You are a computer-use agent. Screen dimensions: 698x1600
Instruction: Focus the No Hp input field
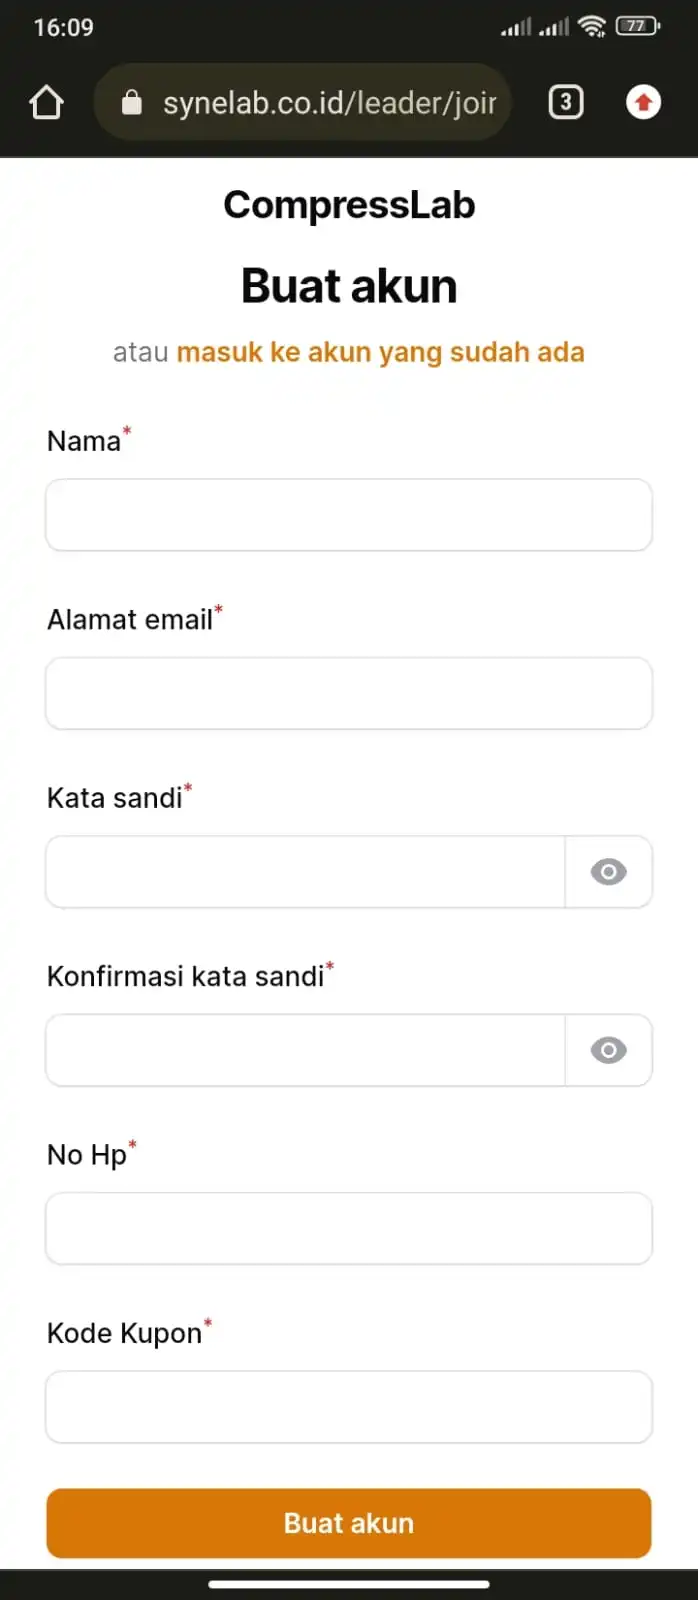(349, 1228)
